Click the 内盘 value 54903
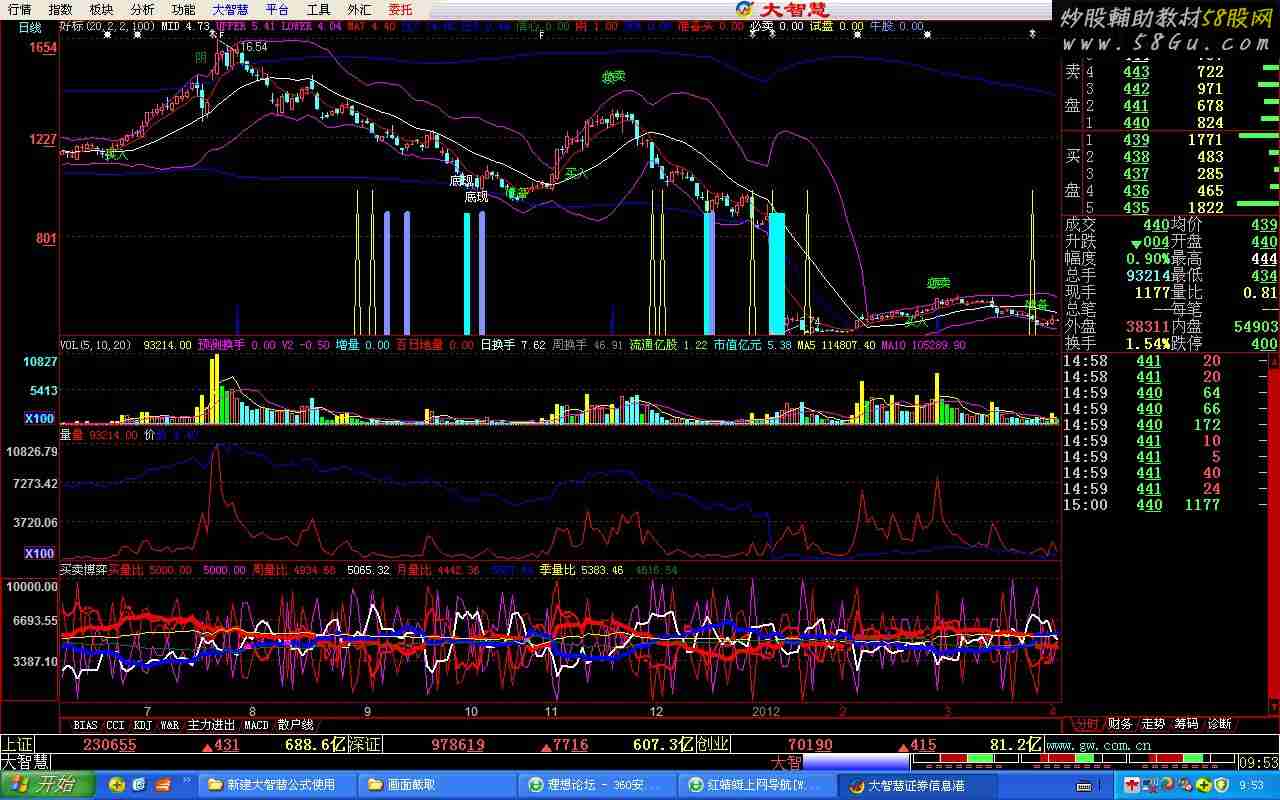Viewport: 1280px width, 800px height. [x=1256, y=326]
